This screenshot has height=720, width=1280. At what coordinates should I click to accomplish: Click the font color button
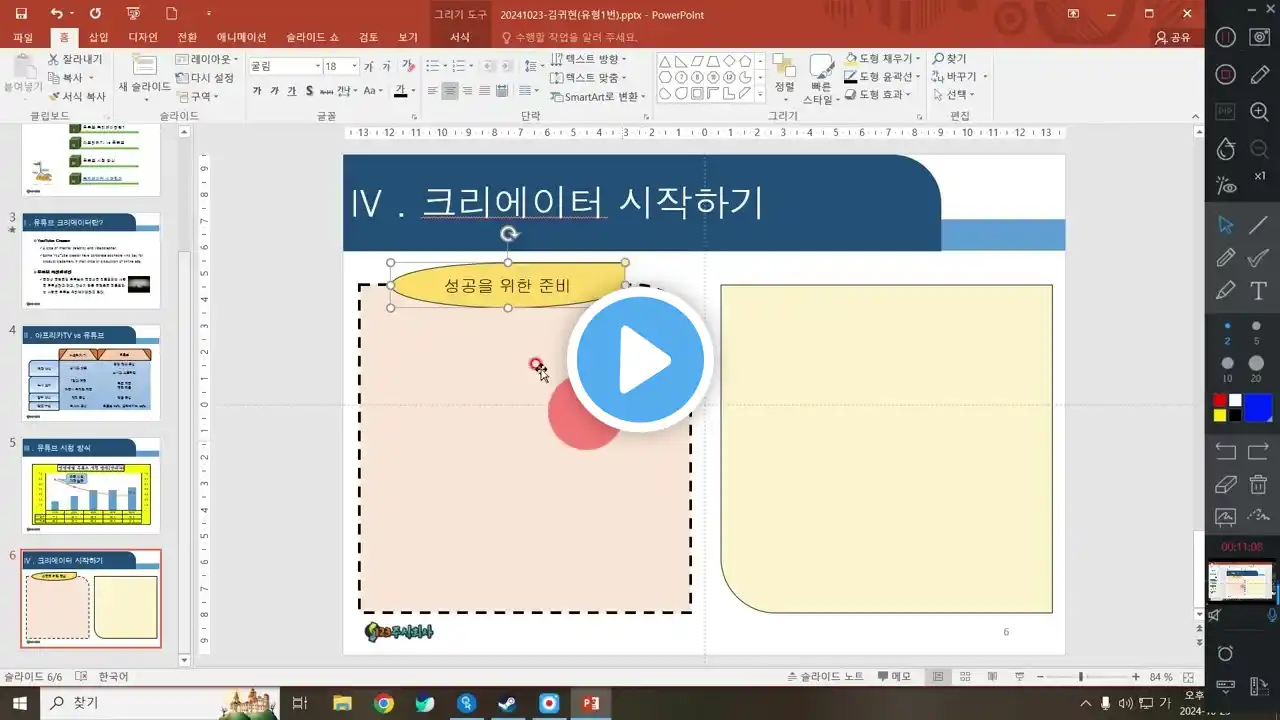(399, 91)
